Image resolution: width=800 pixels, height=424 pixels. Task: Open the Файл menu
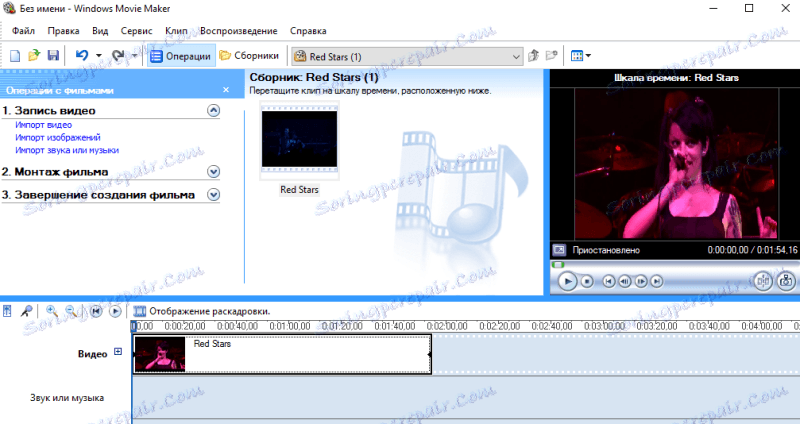click(23, 31)
